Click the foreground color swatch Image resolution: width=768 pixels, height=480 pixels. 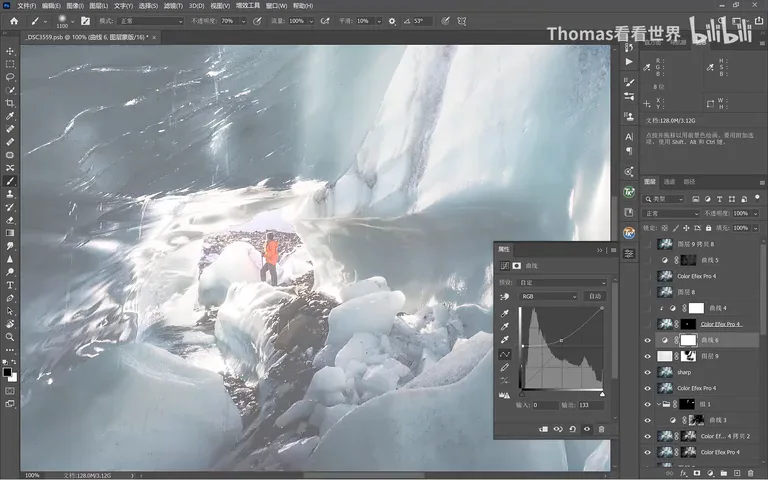[x=7, y=372]
